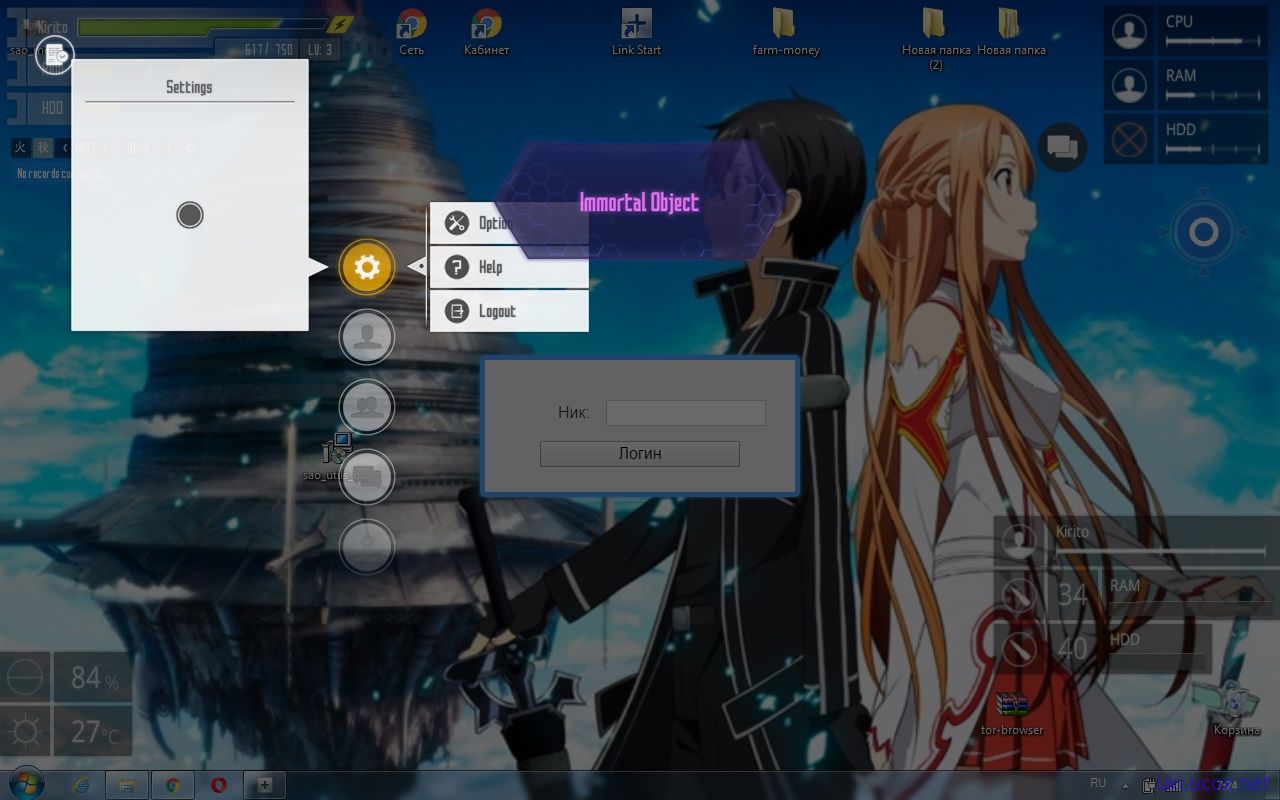The height and width of the screenshot is (800, 1280).
Task: Open File Explorer from taskbar
Action: 127,786
